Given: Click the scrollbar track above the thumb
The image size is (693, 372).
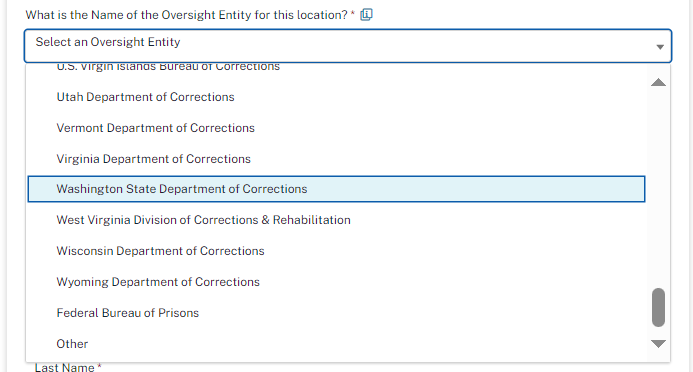Looking at the screenshot, I should point(658,188).
